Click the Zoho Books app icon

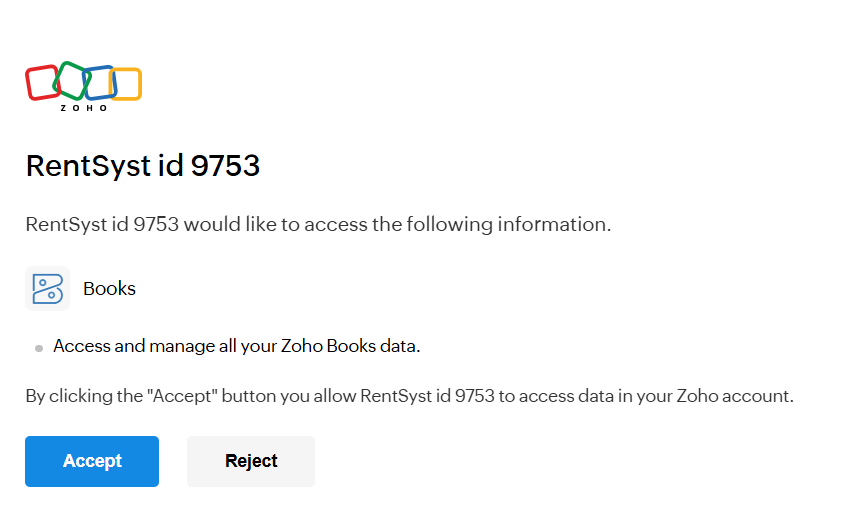coord(48,288)
